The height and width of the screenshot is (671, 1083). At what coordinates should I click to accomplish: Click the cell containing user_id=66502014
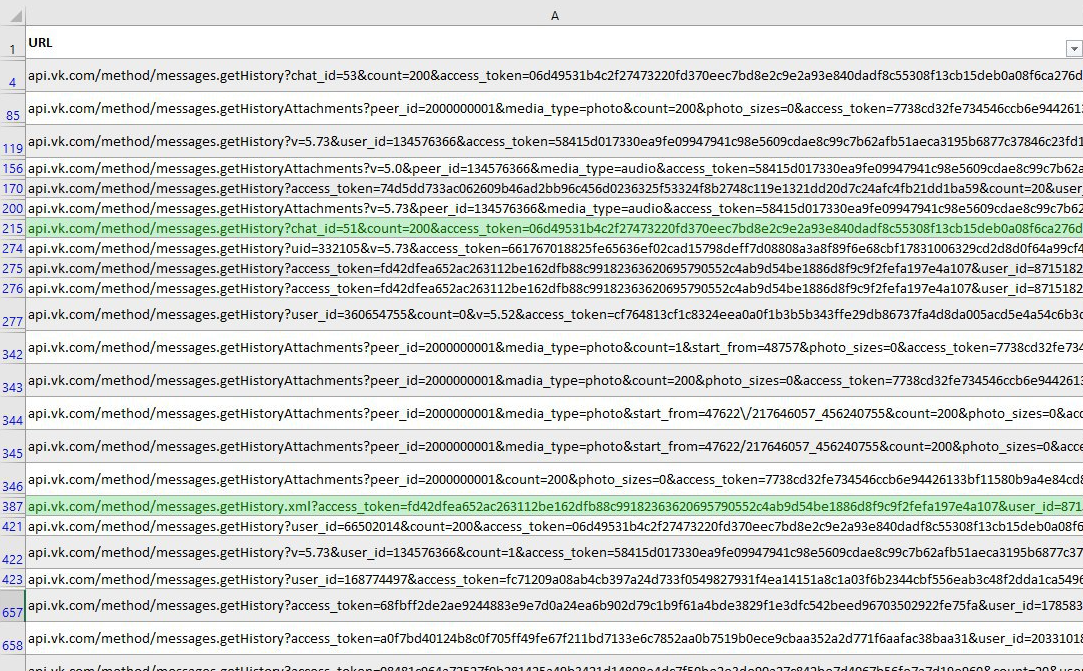555,526
